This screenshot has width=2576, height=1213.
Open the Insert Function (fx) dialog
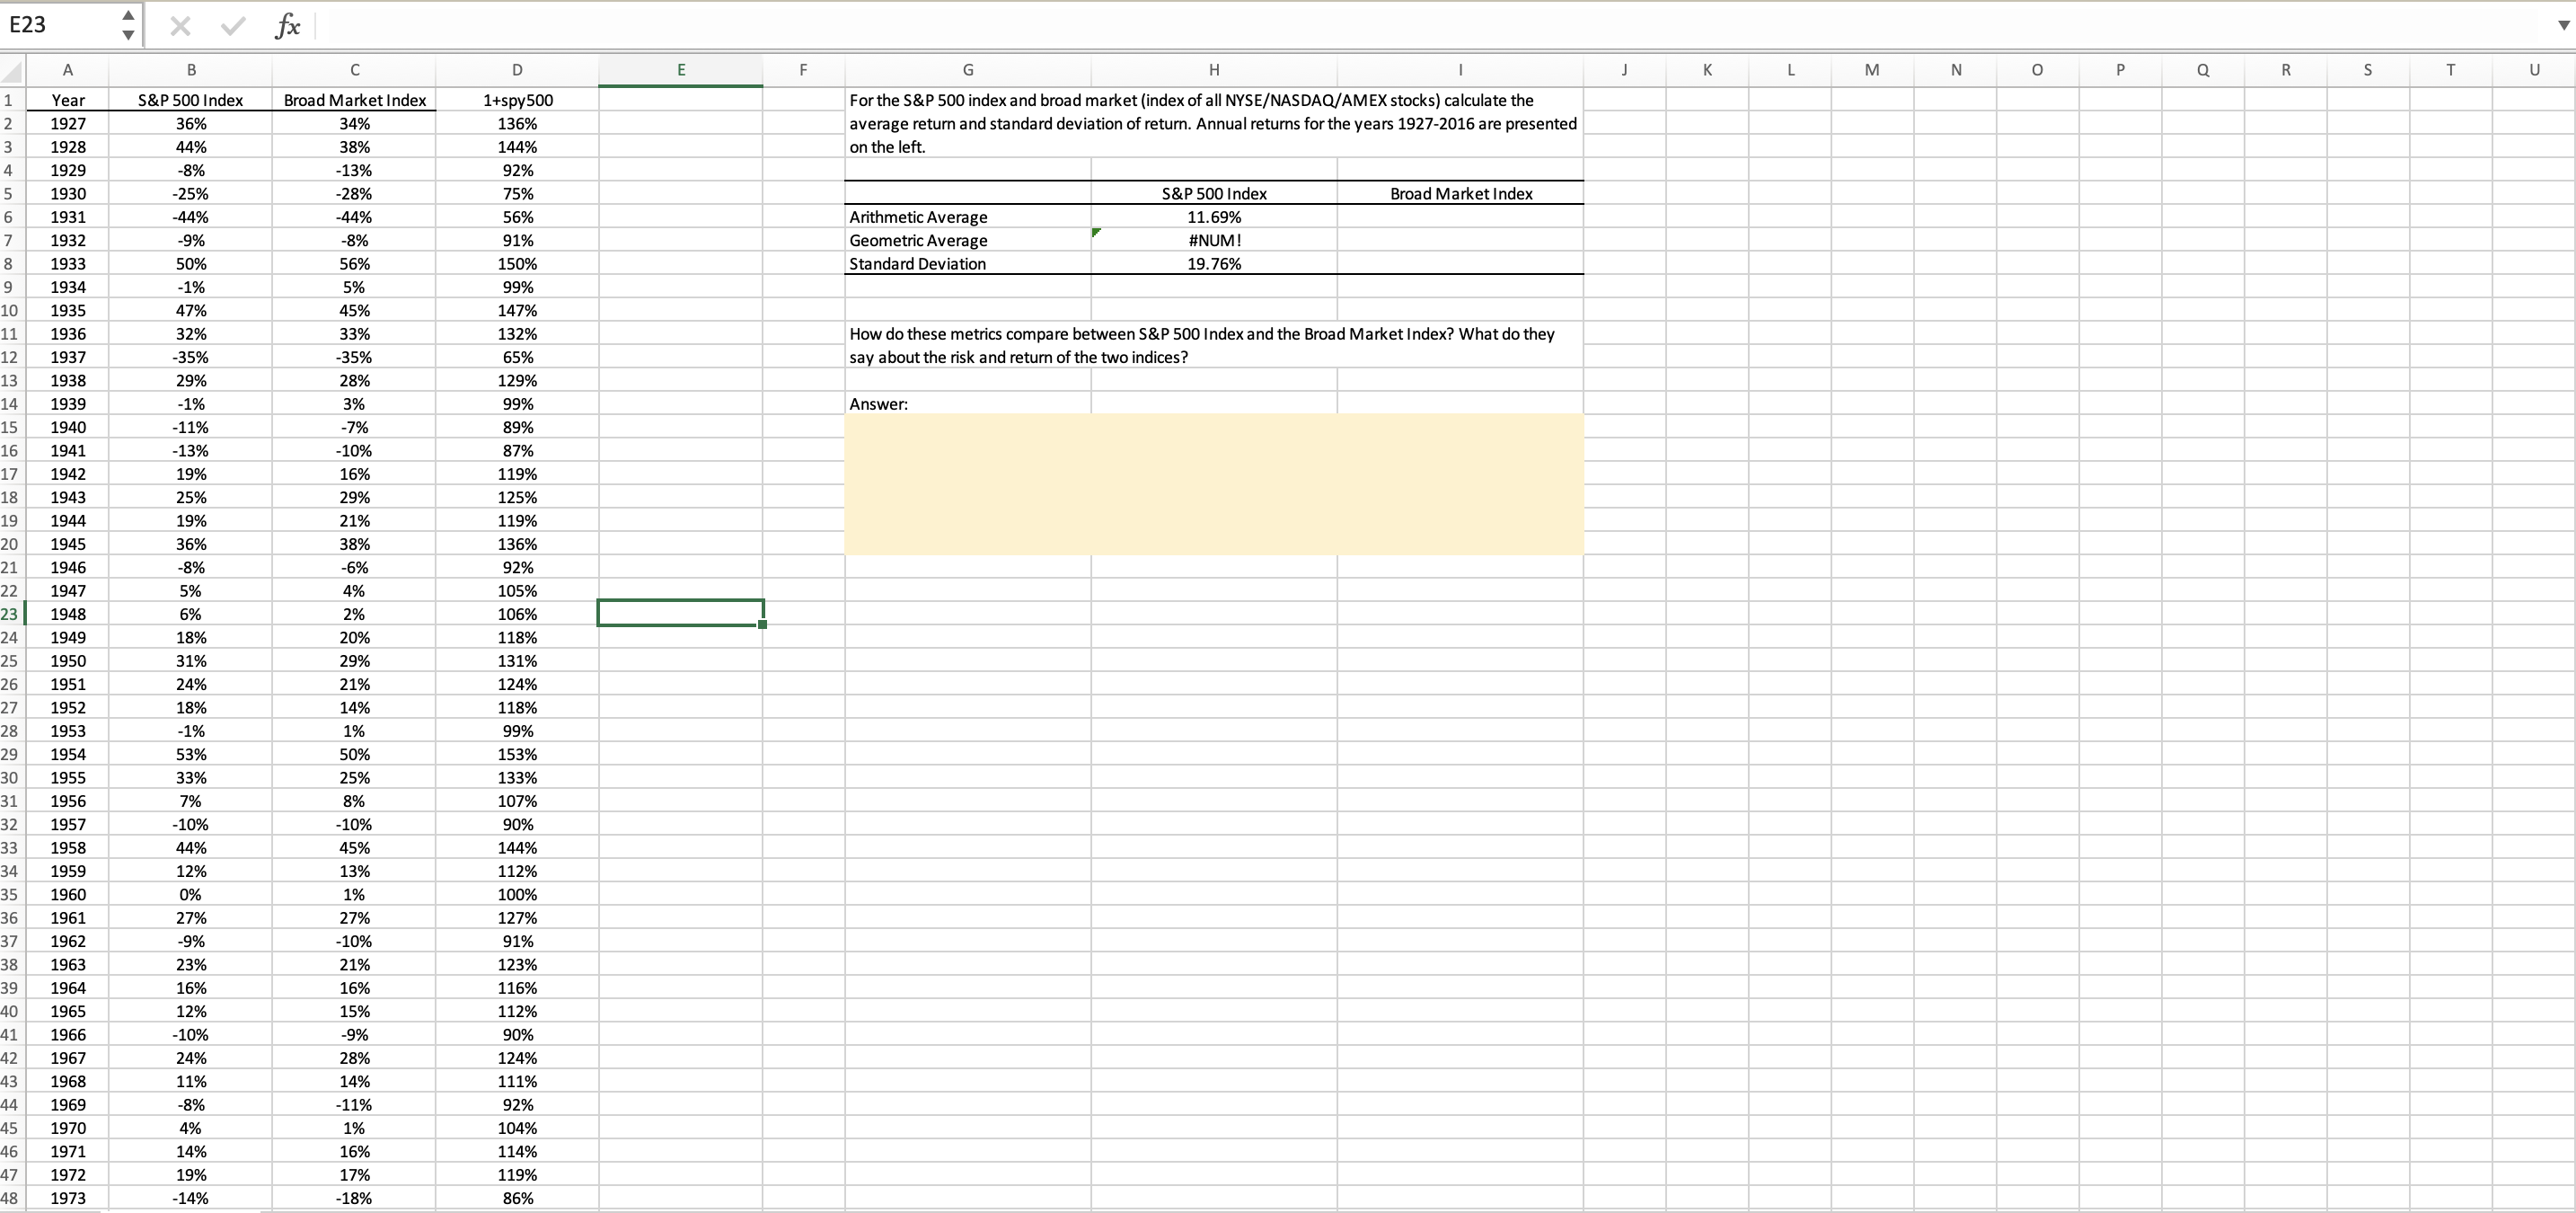[287, 26]
